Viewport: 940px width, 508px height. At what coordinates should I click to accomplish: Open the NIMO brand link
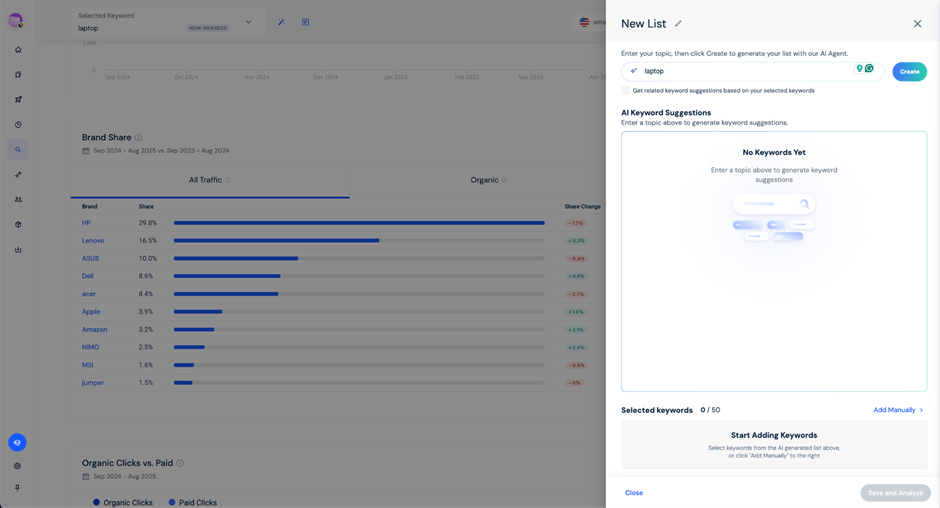coord(91,347)
